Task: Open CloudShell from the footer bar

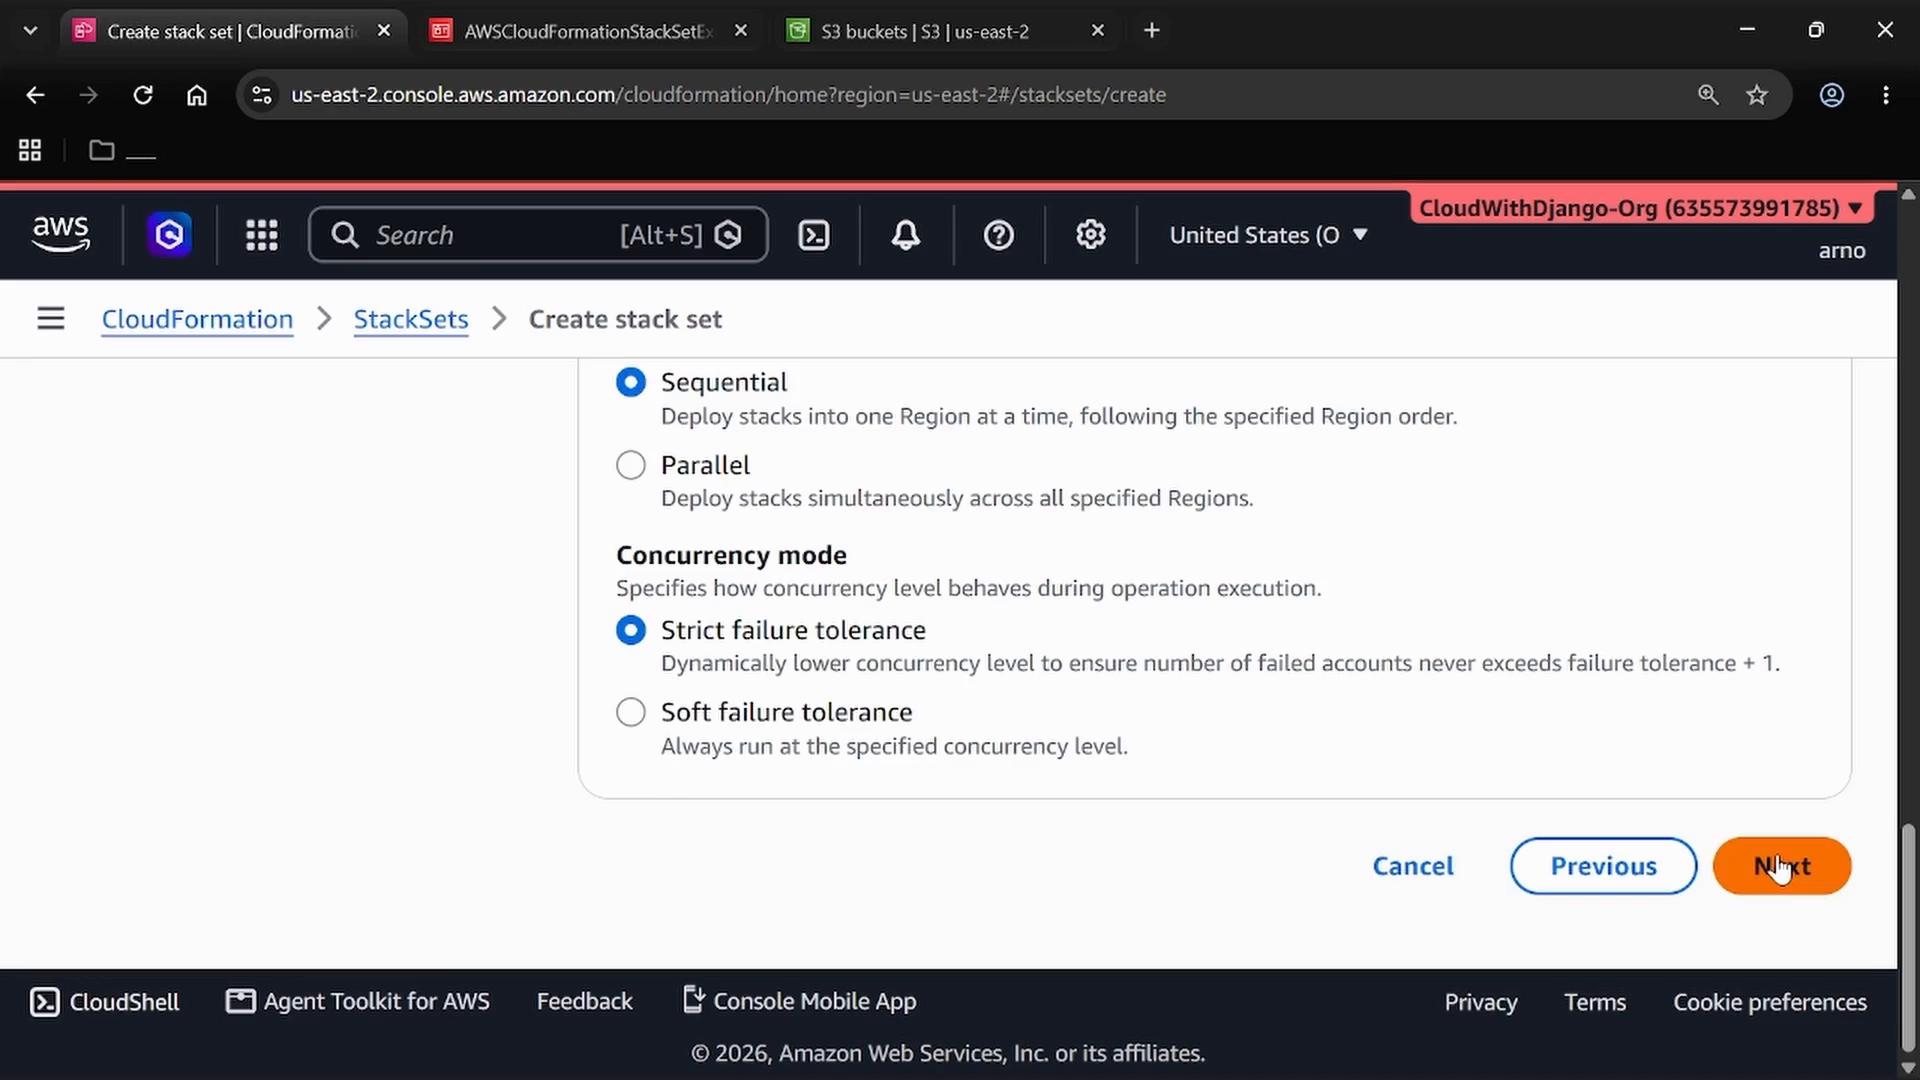Action: [104, 1002]
